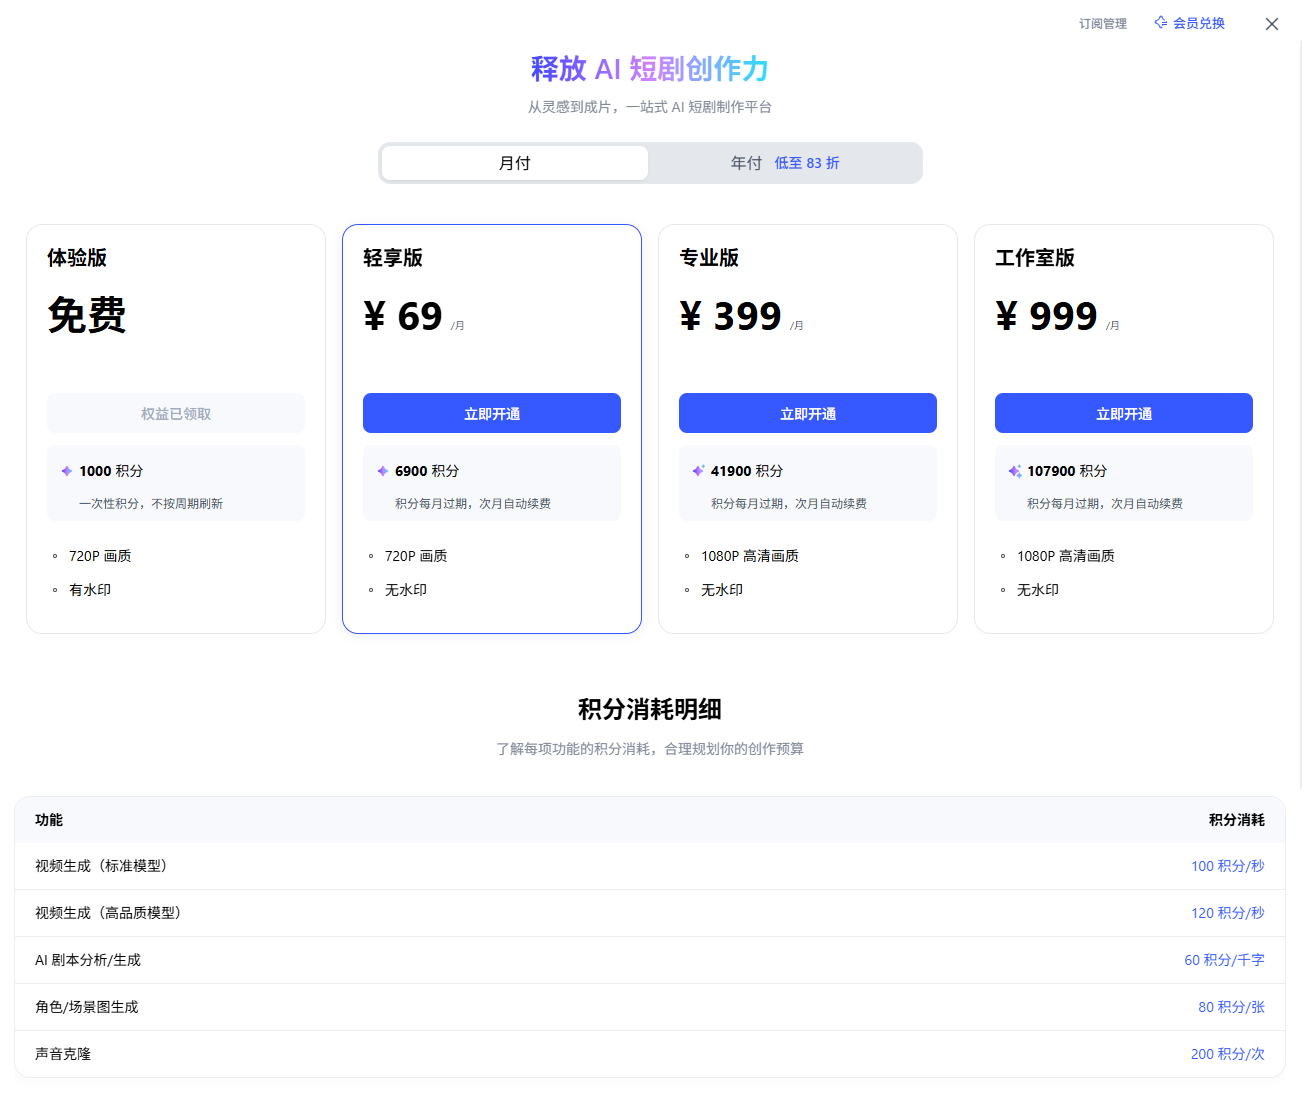
Task: Click 有水印 feature in 体验版
Action: click(90, 590)
